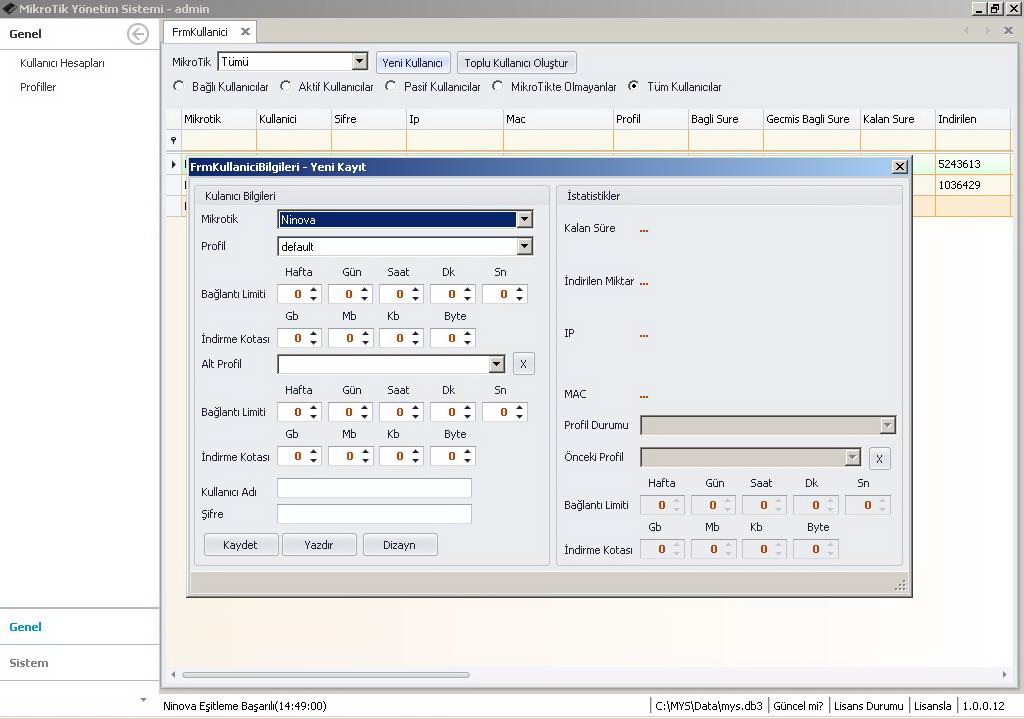Sort by the Indirilen column header
The width and height of the screenshot is (1024, 719).
[x=973, y=119]
